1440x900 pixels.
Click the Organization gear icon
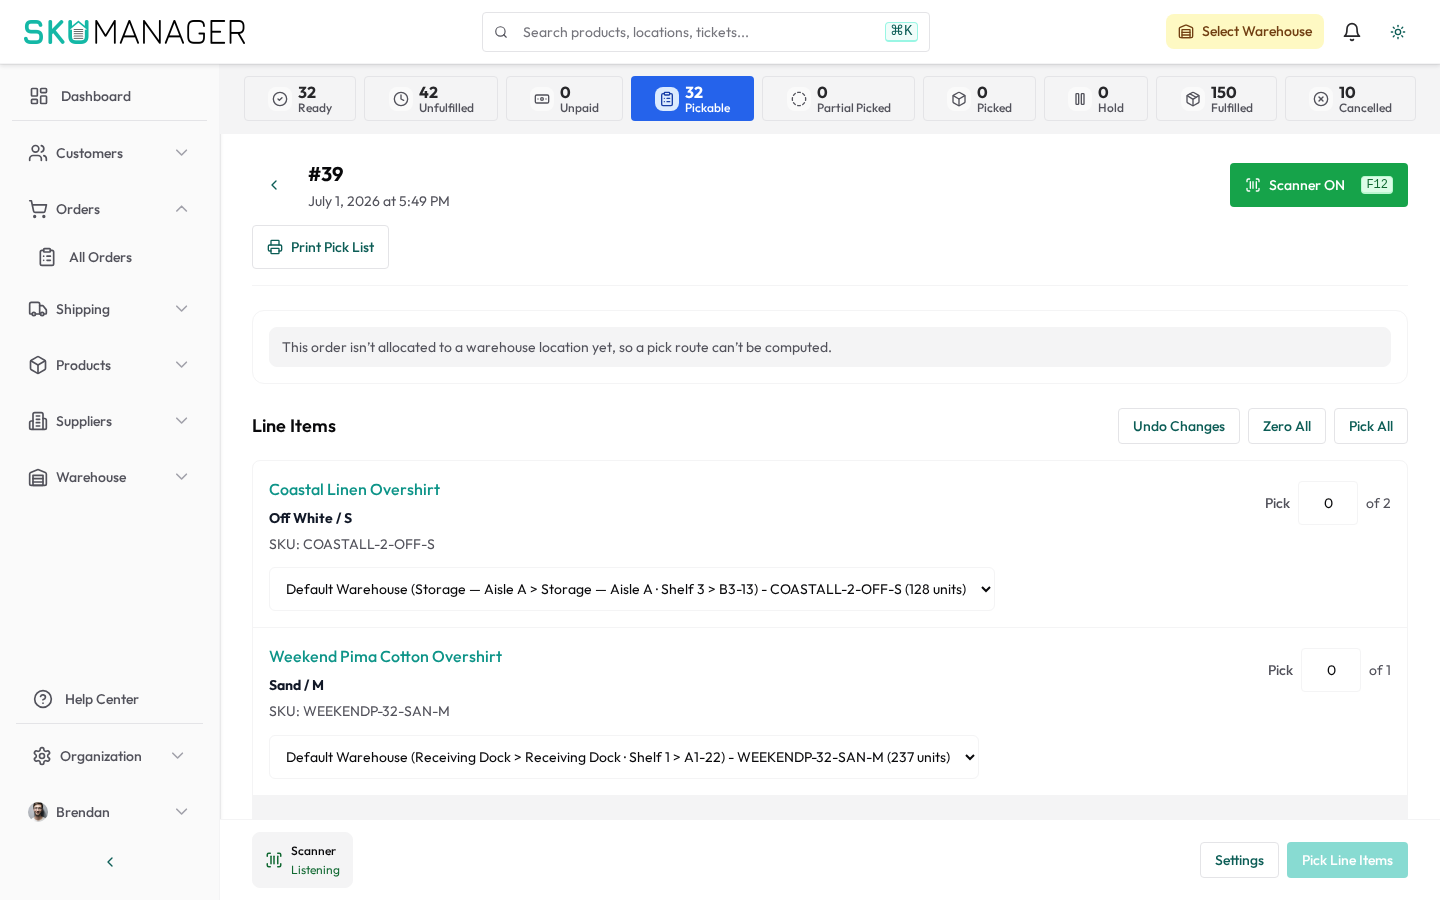[x=42, y=756]
